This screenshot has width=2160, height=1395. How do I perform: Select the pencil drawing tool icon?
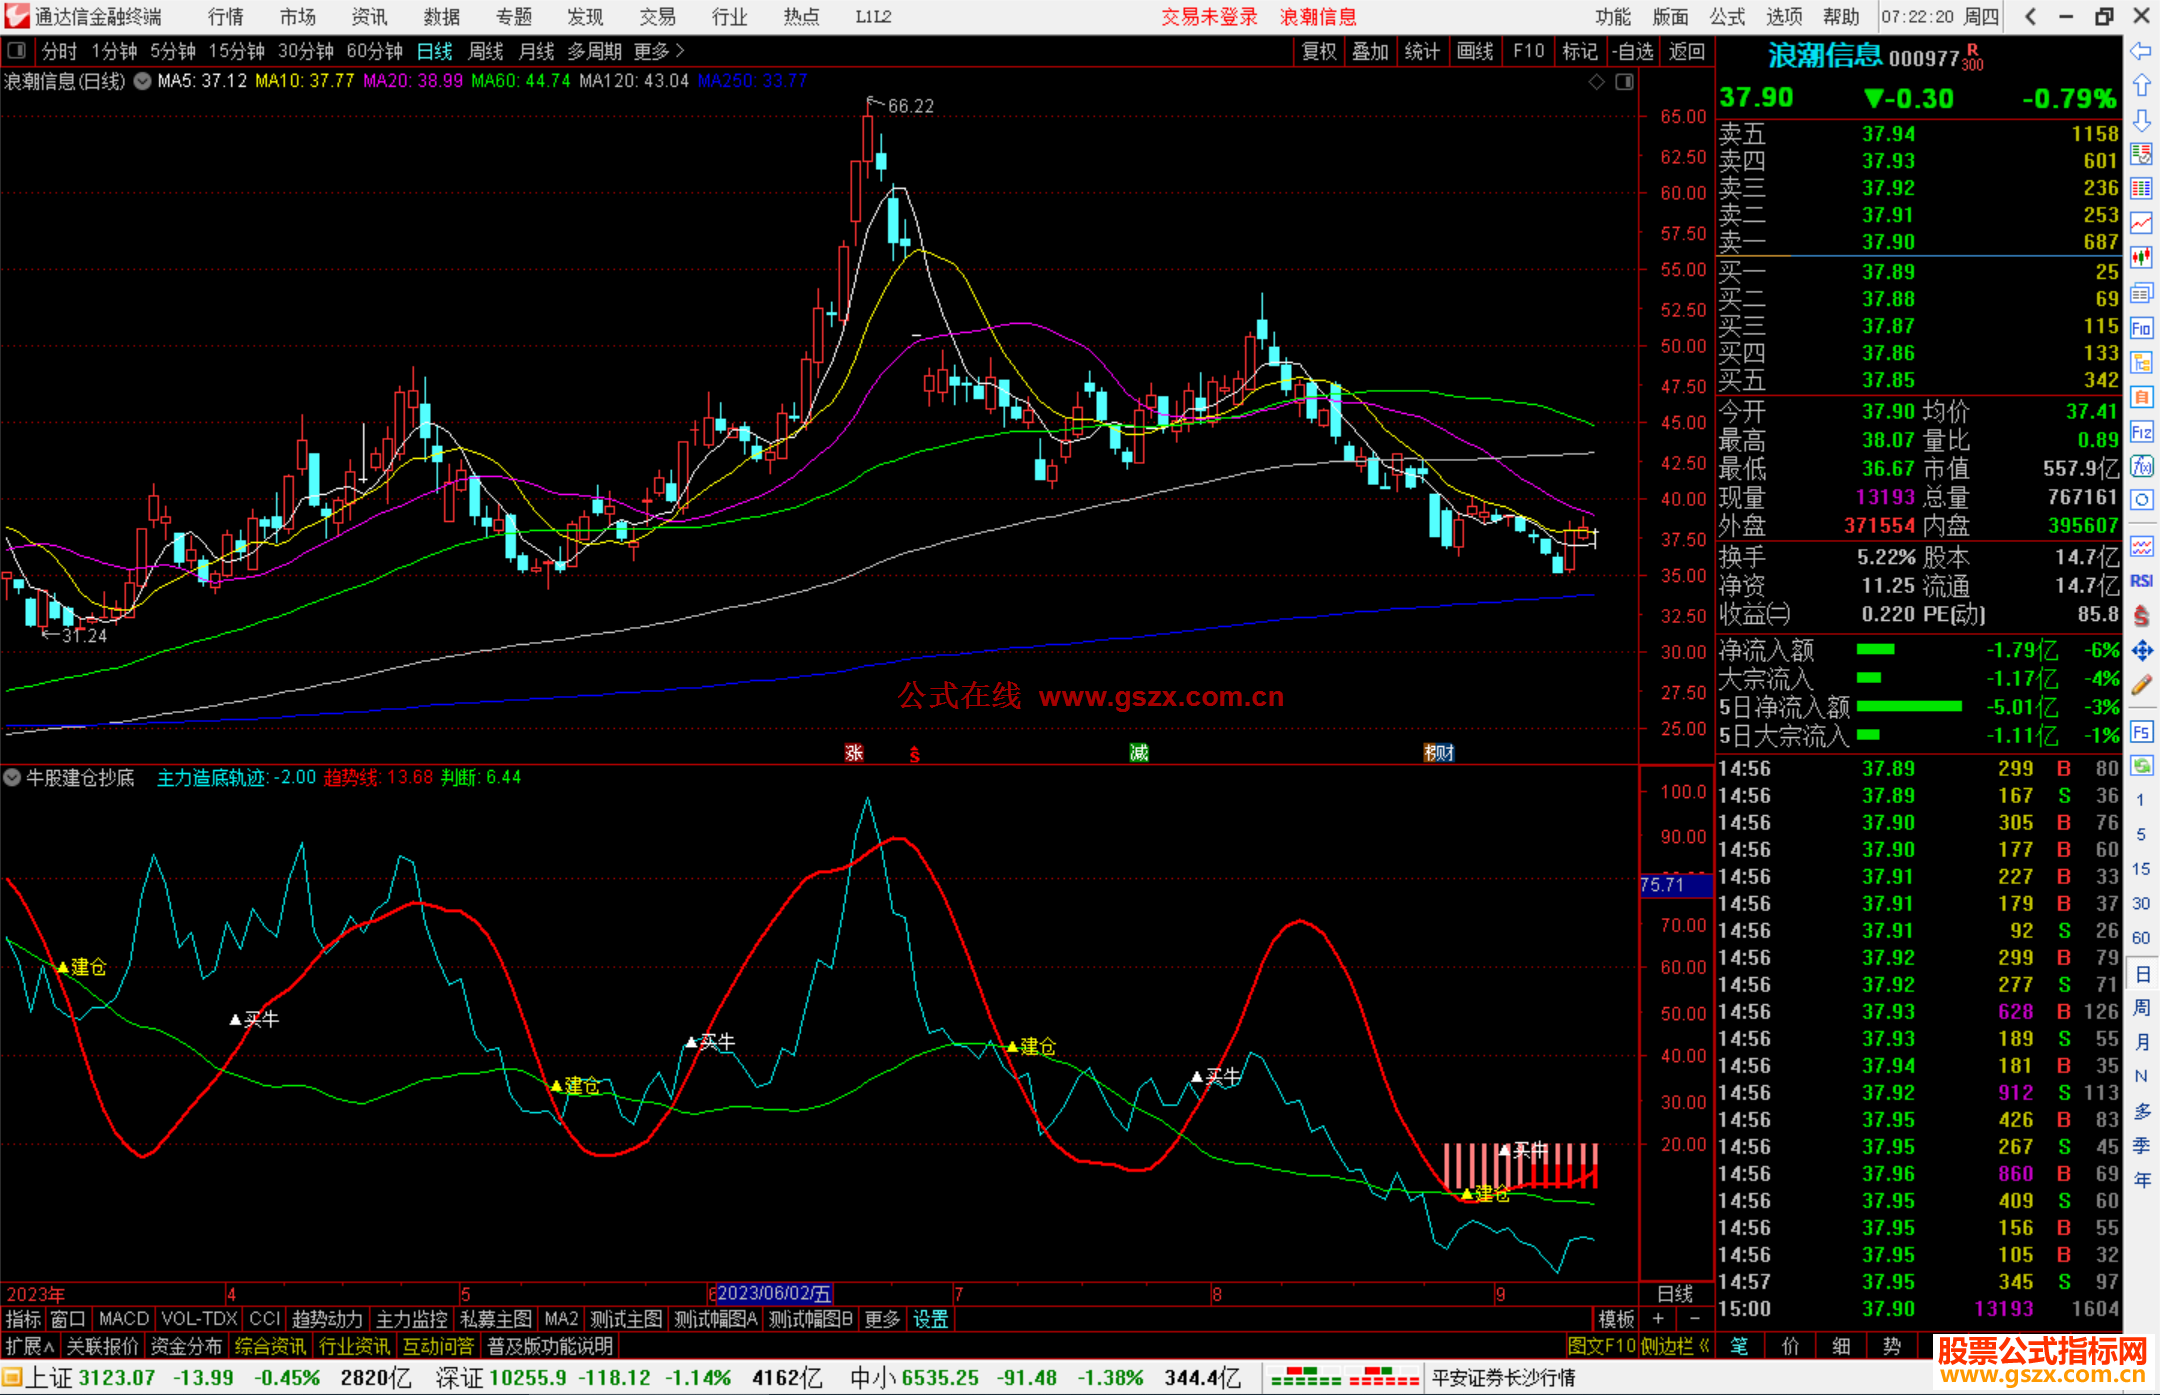pyautogui.click(x=2141, y=686)
